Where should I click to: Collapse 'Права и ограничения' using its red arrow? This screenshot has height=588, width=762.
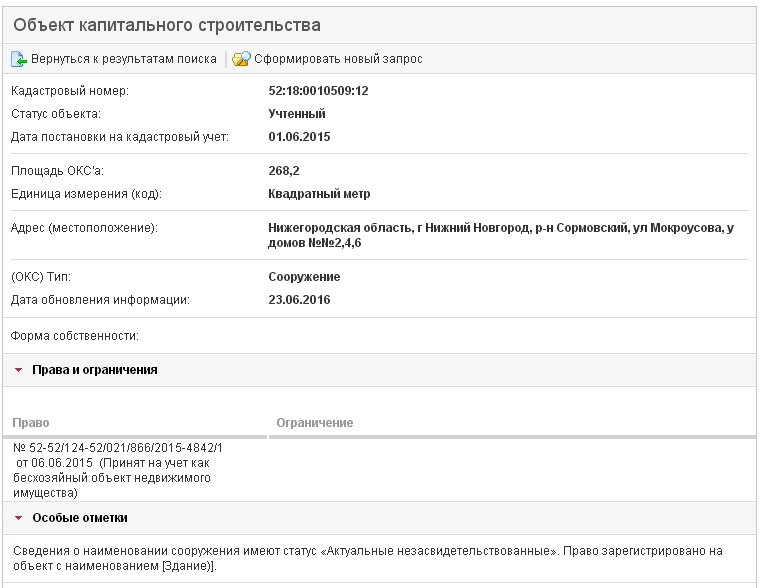click(18, 370)
